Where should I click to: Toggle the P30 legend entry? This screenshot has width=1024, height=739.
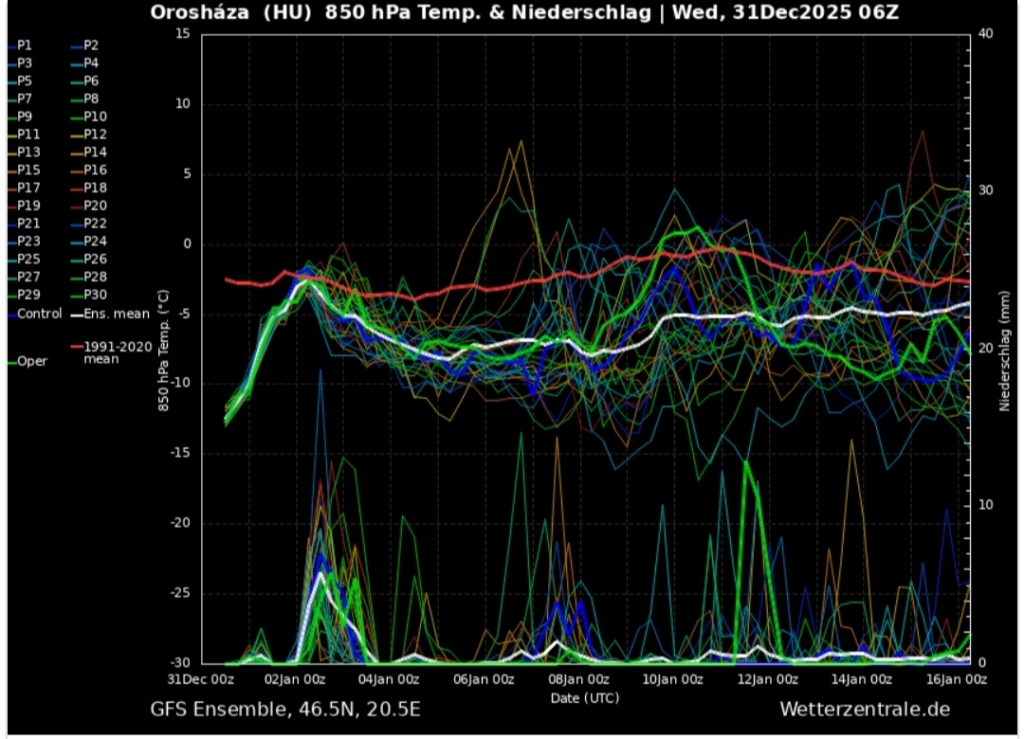point(95,295)
